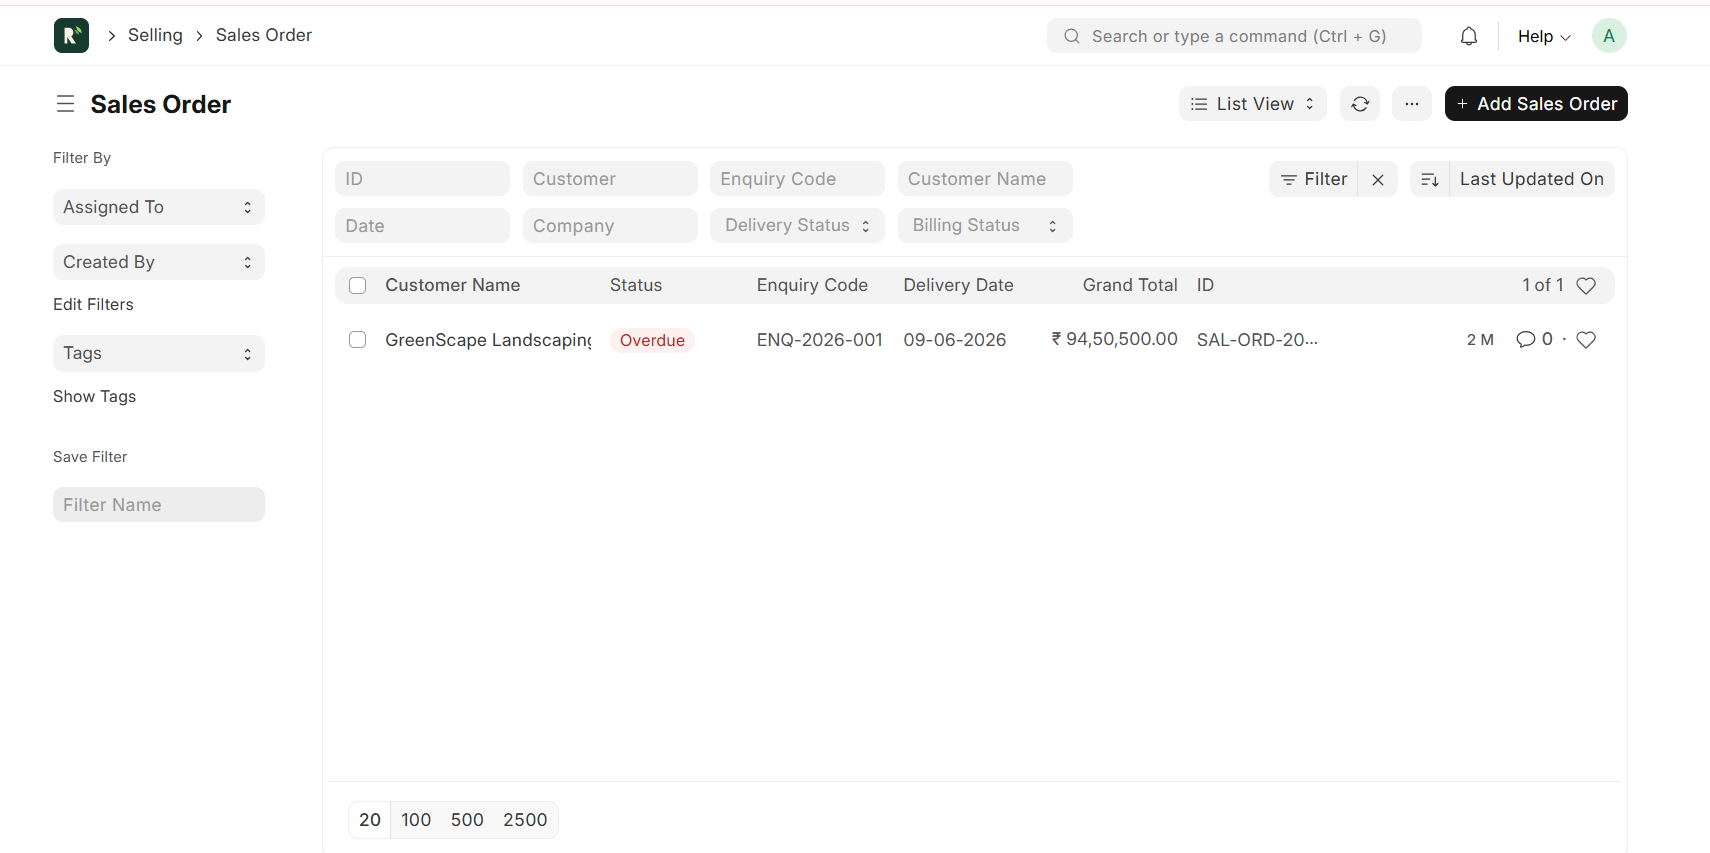Open the Filter button
The width and height of the screenshot is (1710, 853).
(x=1314, y=179)
